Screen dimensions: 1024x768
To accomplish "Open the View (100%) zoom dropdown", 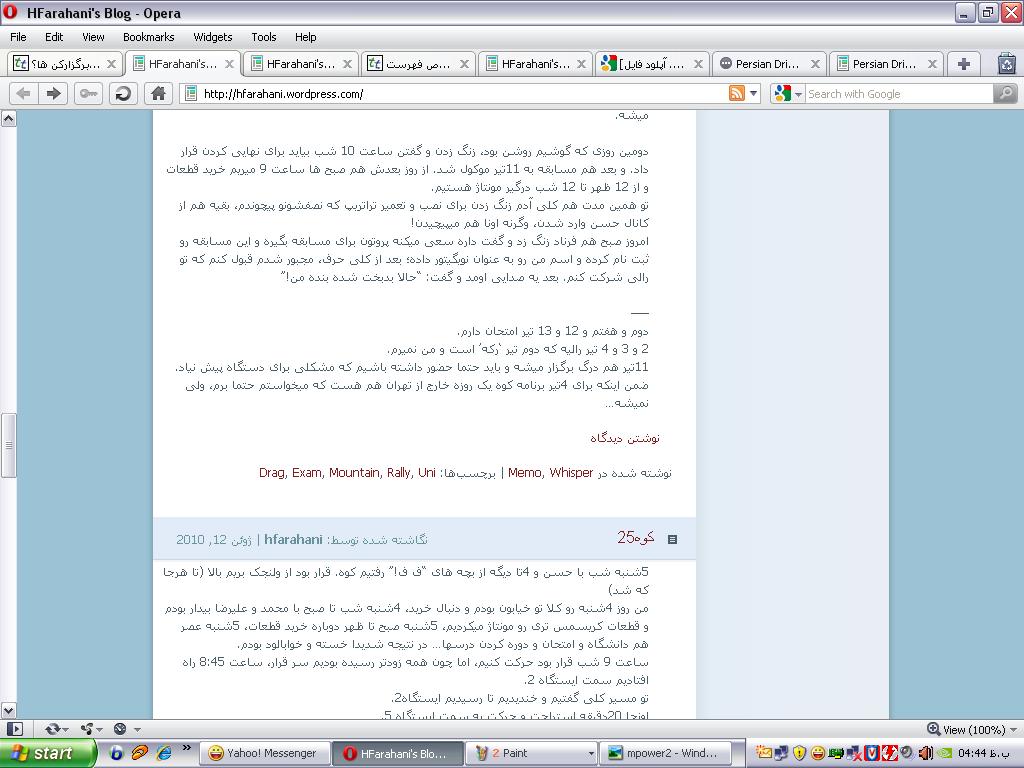I will click(973, 729).
